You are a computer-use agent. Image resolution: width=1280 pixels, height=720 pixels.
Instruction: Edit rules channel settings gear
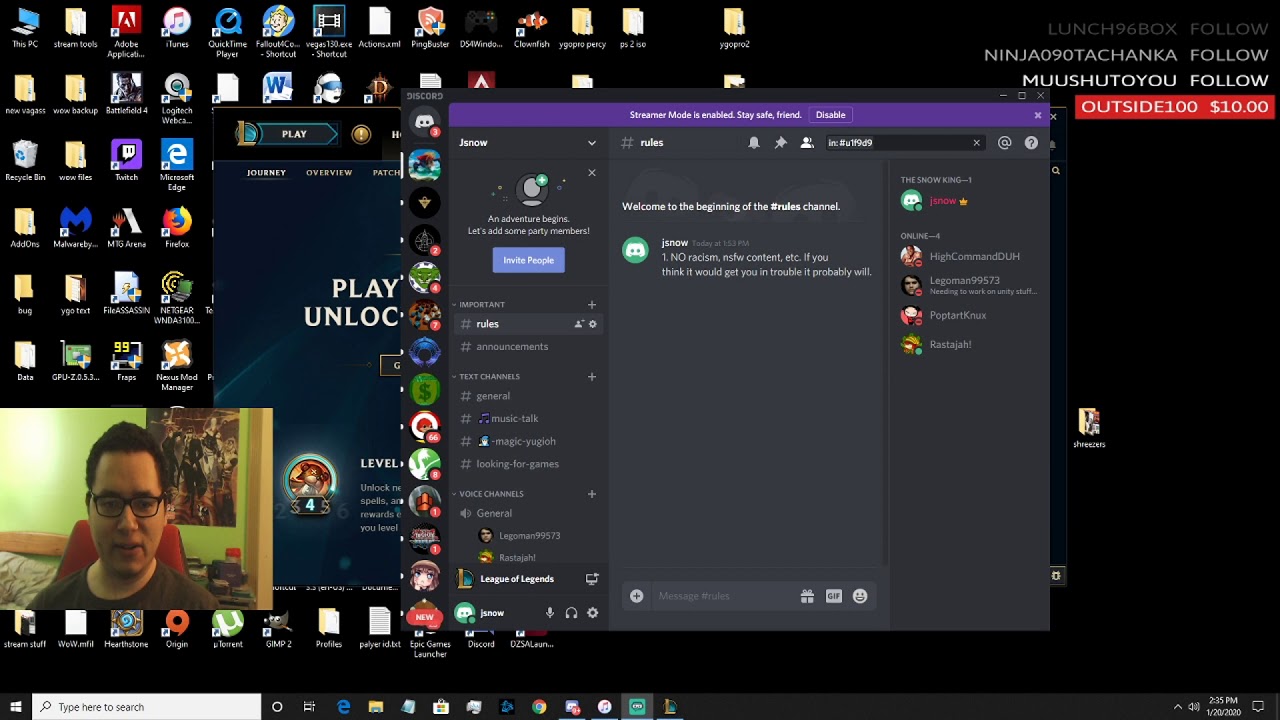(593, 324)
